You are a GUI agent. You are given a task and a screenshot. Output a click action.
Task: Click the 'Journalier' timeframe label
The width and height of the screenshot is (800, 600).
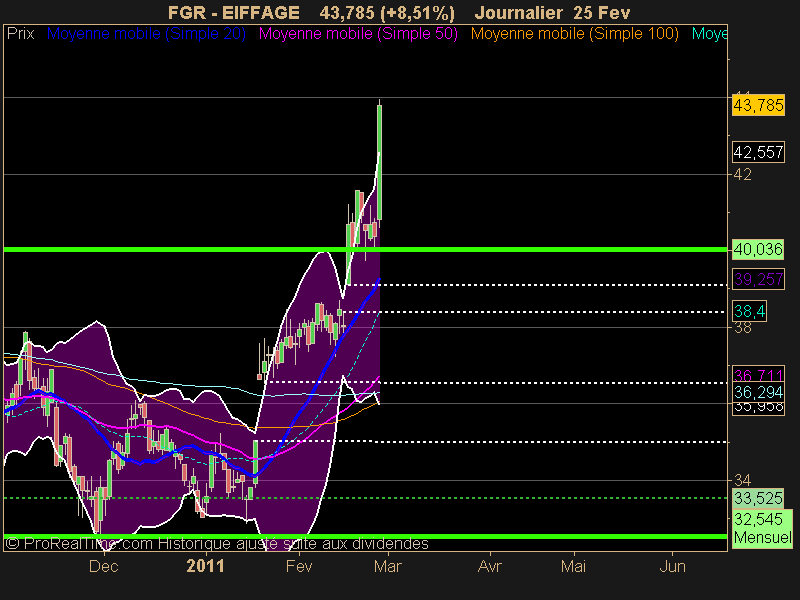[x=519, y=13]
